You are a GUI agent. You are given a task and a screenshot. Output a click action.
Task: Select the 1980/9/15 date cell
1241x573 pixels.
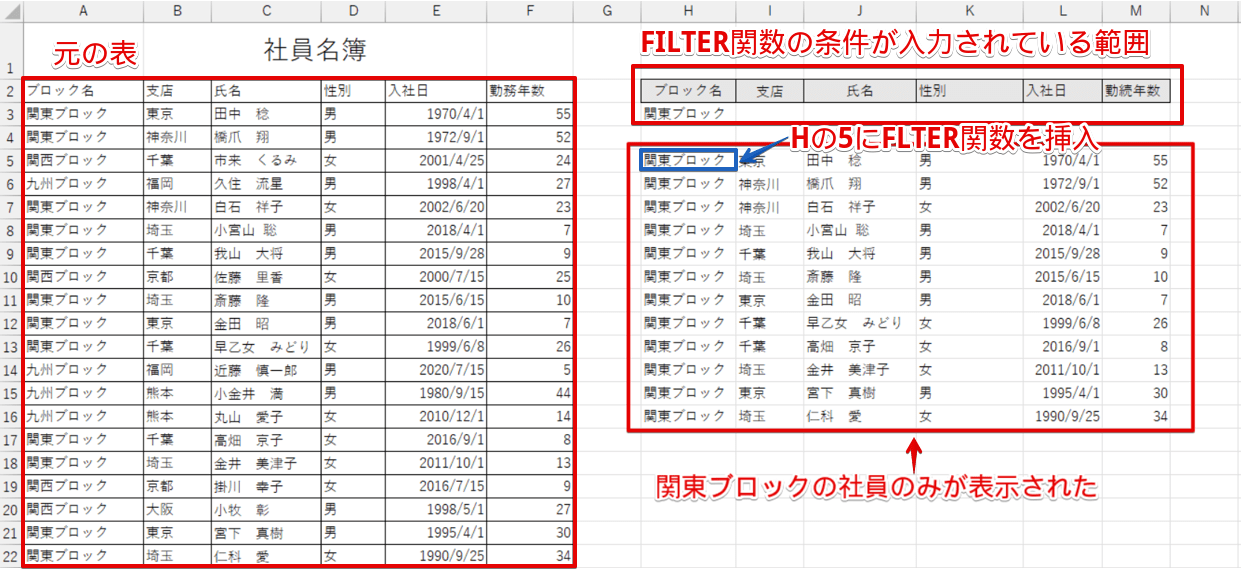tap(434, 393)
